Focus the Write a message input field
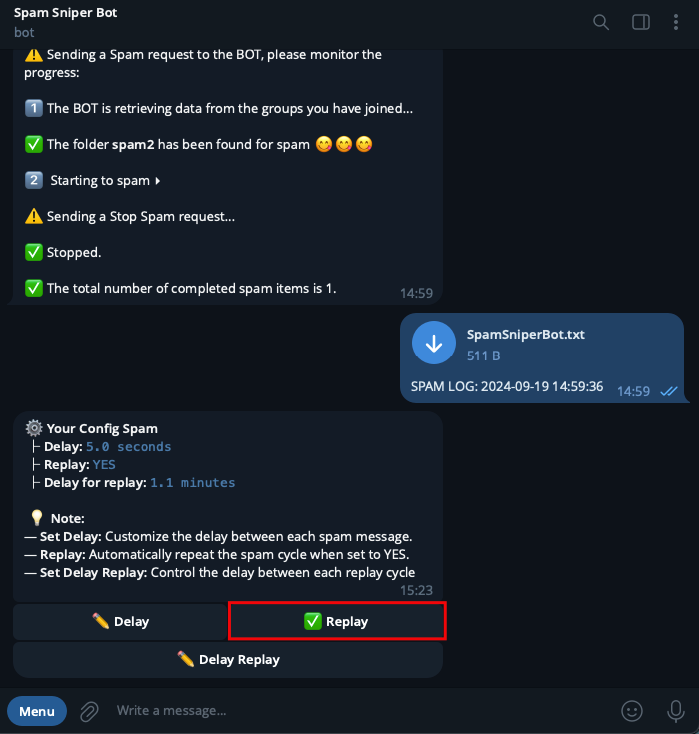The image size is (699, 734). coord(361,711)
